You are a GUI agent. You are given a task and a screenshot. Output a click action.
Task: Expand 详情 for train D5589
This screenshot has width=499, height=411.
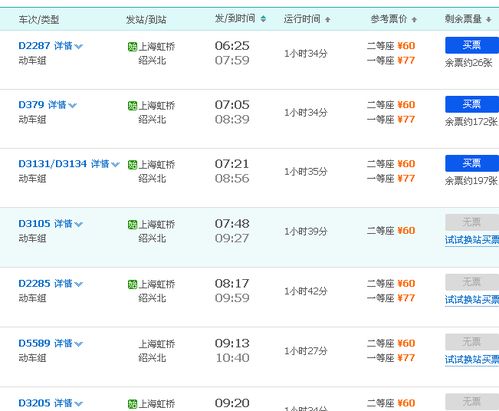point(68,343)
